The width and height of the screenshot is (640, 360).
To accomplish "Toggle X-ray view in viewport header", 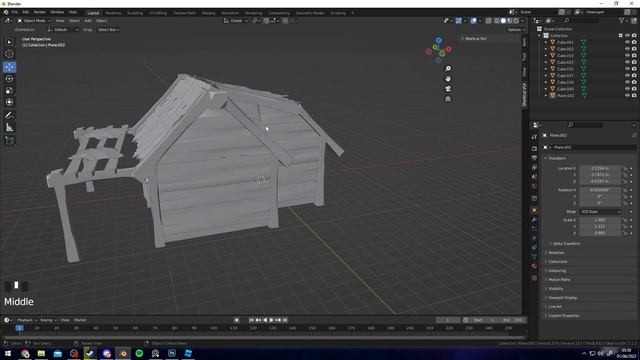I will 488,21.
